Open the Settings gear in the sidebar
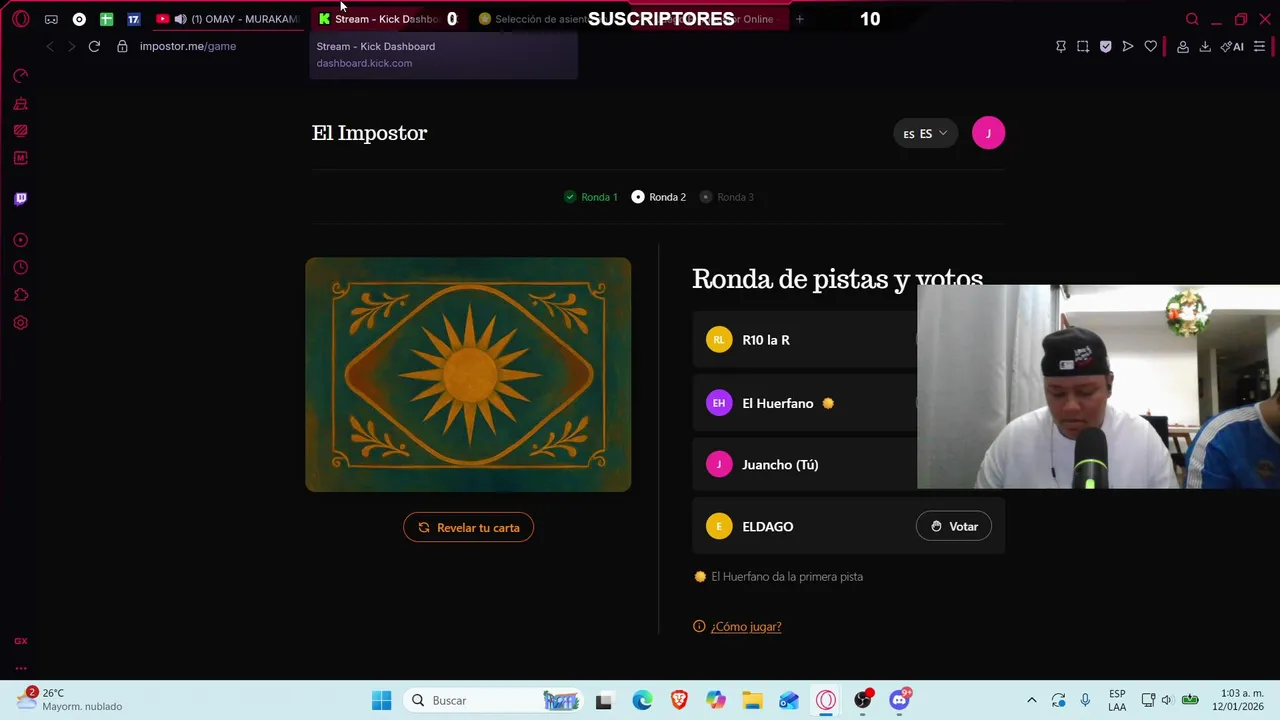This screenshot has width=1280, height=720. (x=20, y=323)
